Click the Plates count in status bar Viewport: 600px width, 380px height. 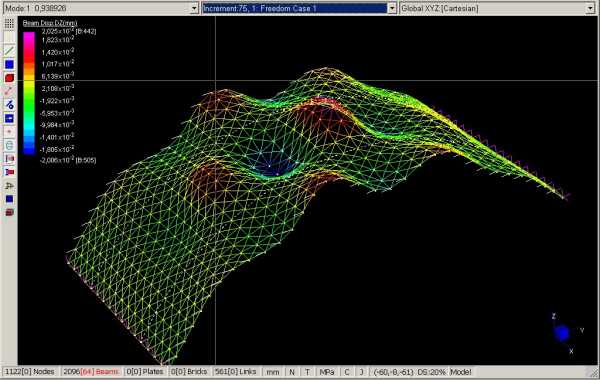click(x=145, y=372)
